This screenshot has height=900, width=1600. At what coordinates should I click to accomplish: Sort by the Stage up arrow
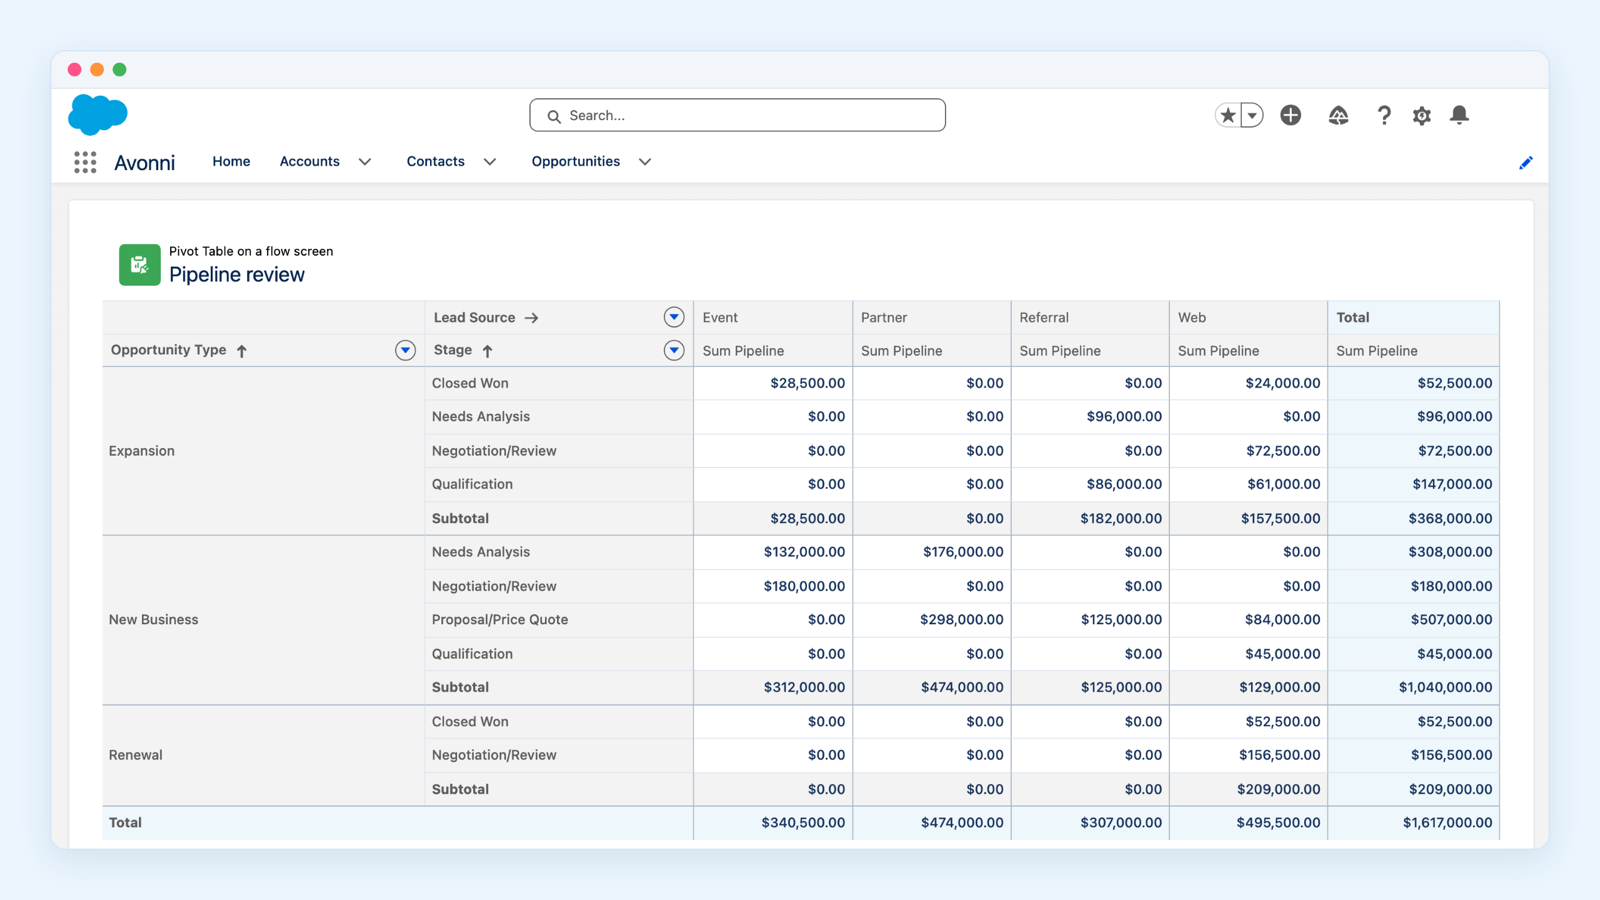click(x=488, y=351)
